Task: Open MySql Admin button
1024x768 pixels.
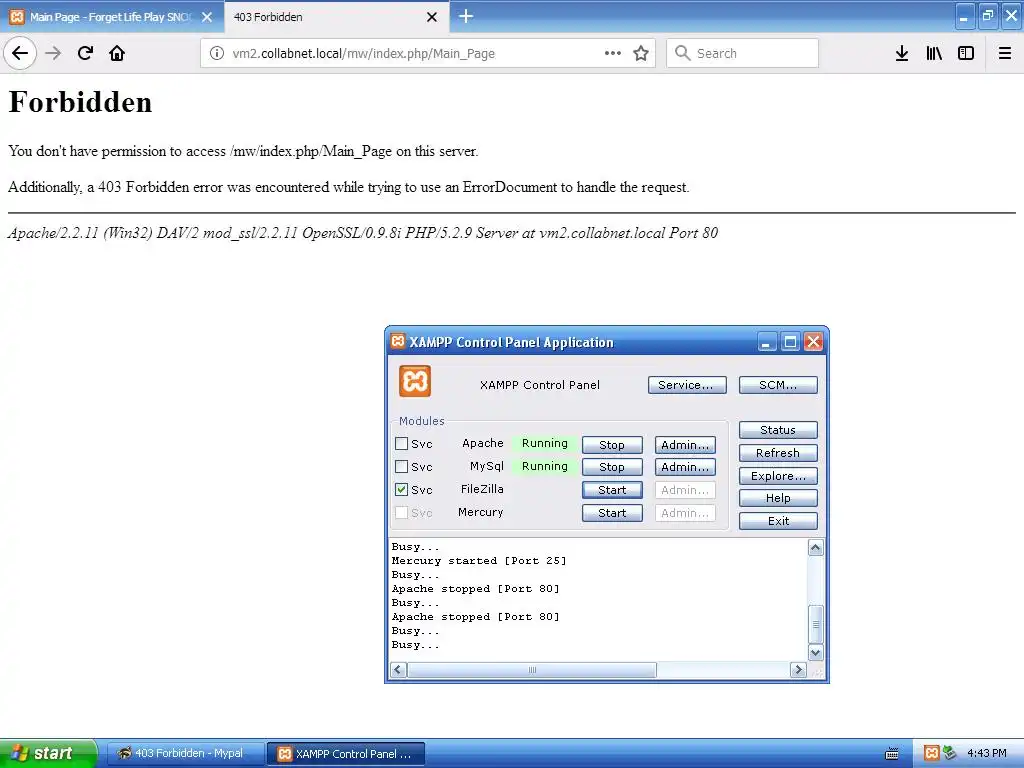Action: coord(685,467)
